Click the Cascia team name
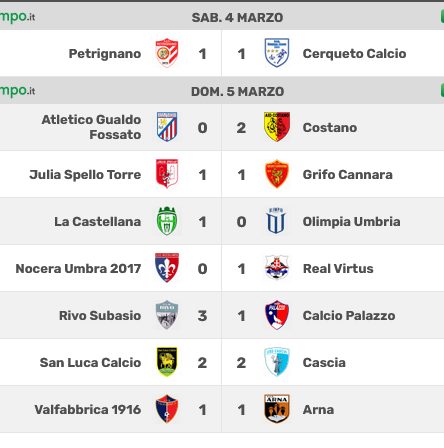Image resolution: width=444 pixels, height=448 pixels. 324,362
